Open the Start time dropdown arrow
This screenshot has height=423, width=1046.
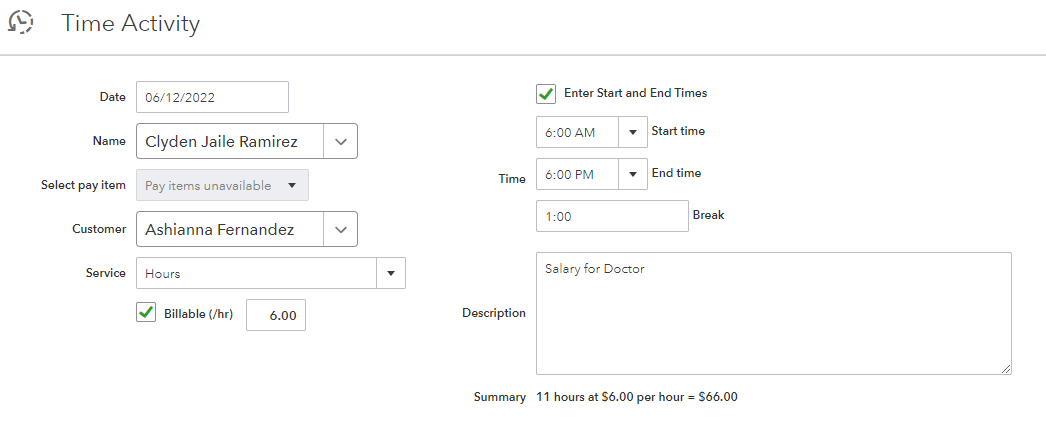(x=633, y=132)
